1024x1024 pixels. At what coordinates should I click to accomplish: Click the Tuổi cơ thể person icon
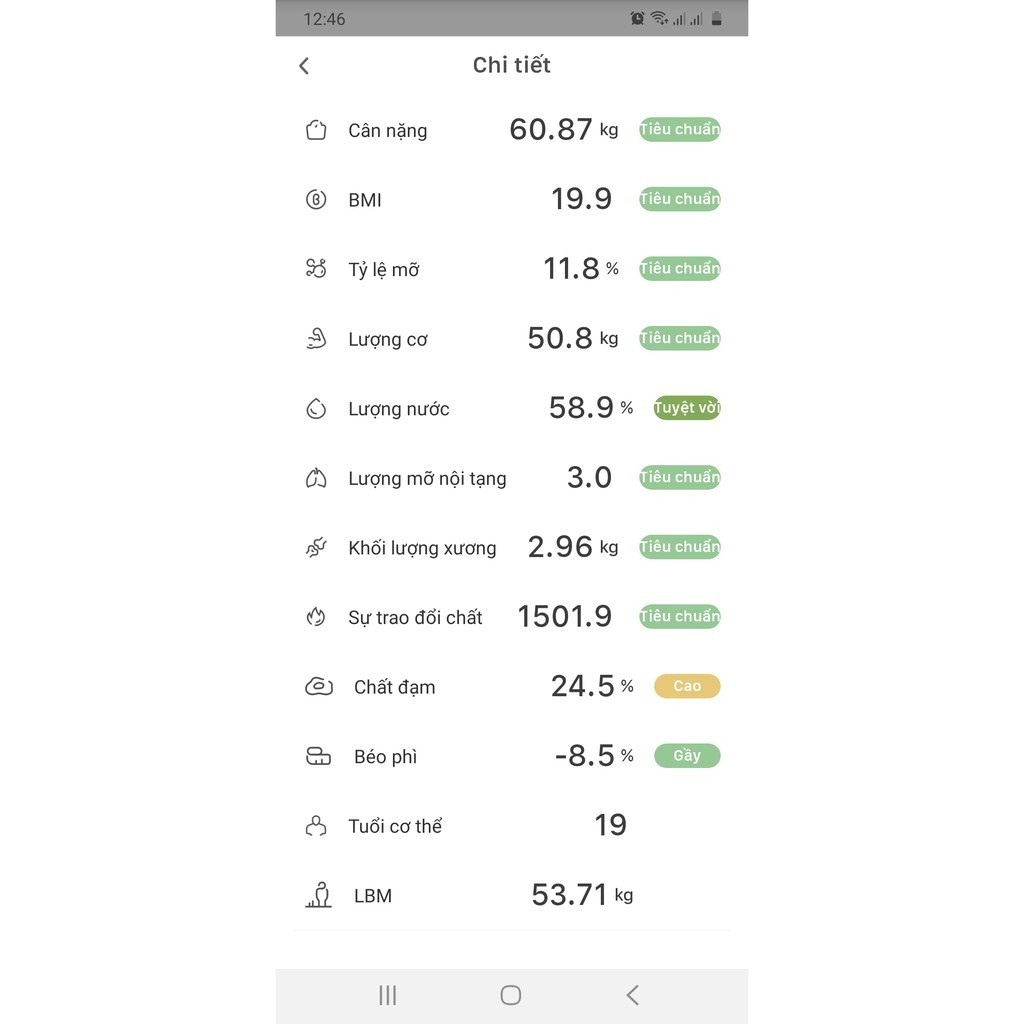click(x=316, y=826)
